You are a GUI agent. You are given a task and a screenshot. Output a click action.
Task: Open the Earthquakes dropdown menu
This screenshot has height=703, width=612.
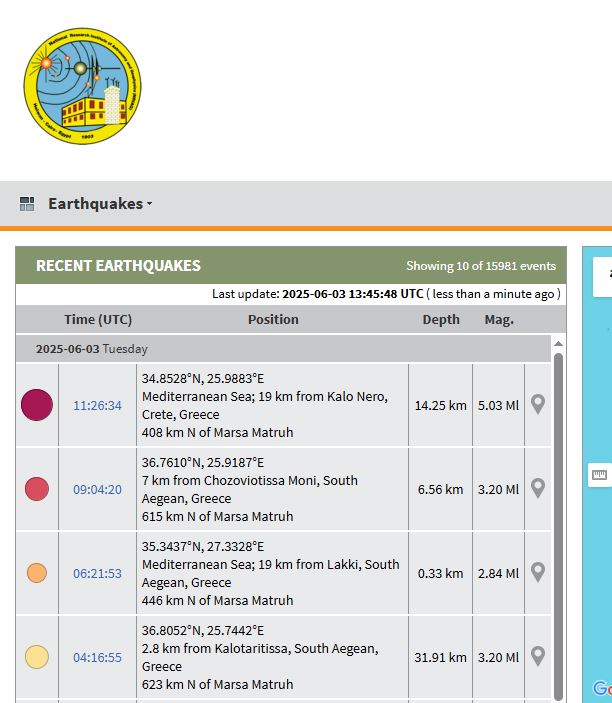(100, 204)
